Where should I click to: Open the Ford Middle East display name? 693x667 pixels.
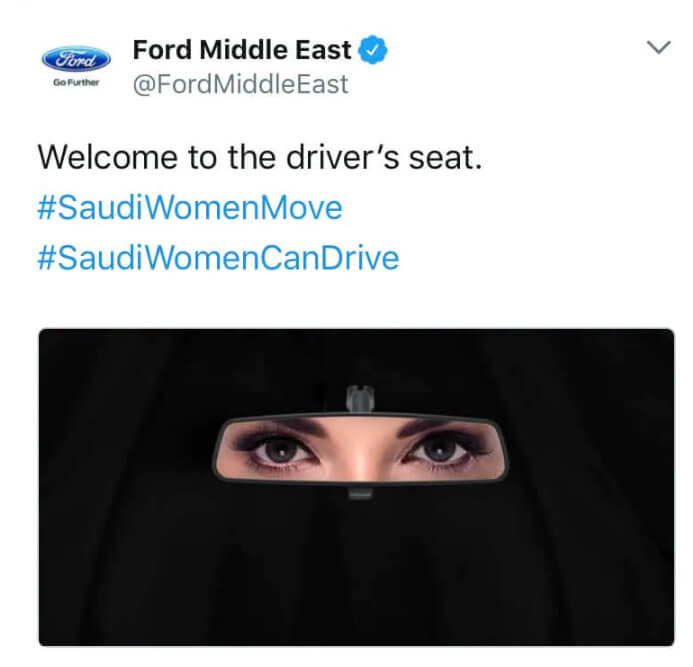coord(242,50)
